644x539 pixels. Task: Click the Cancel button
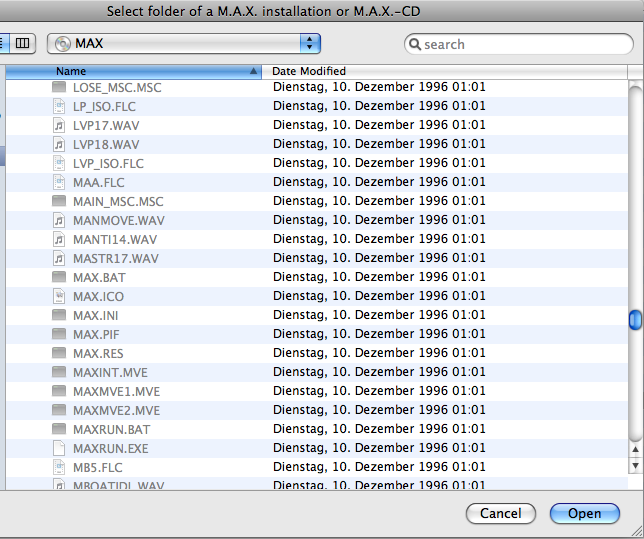click(501, 514)
